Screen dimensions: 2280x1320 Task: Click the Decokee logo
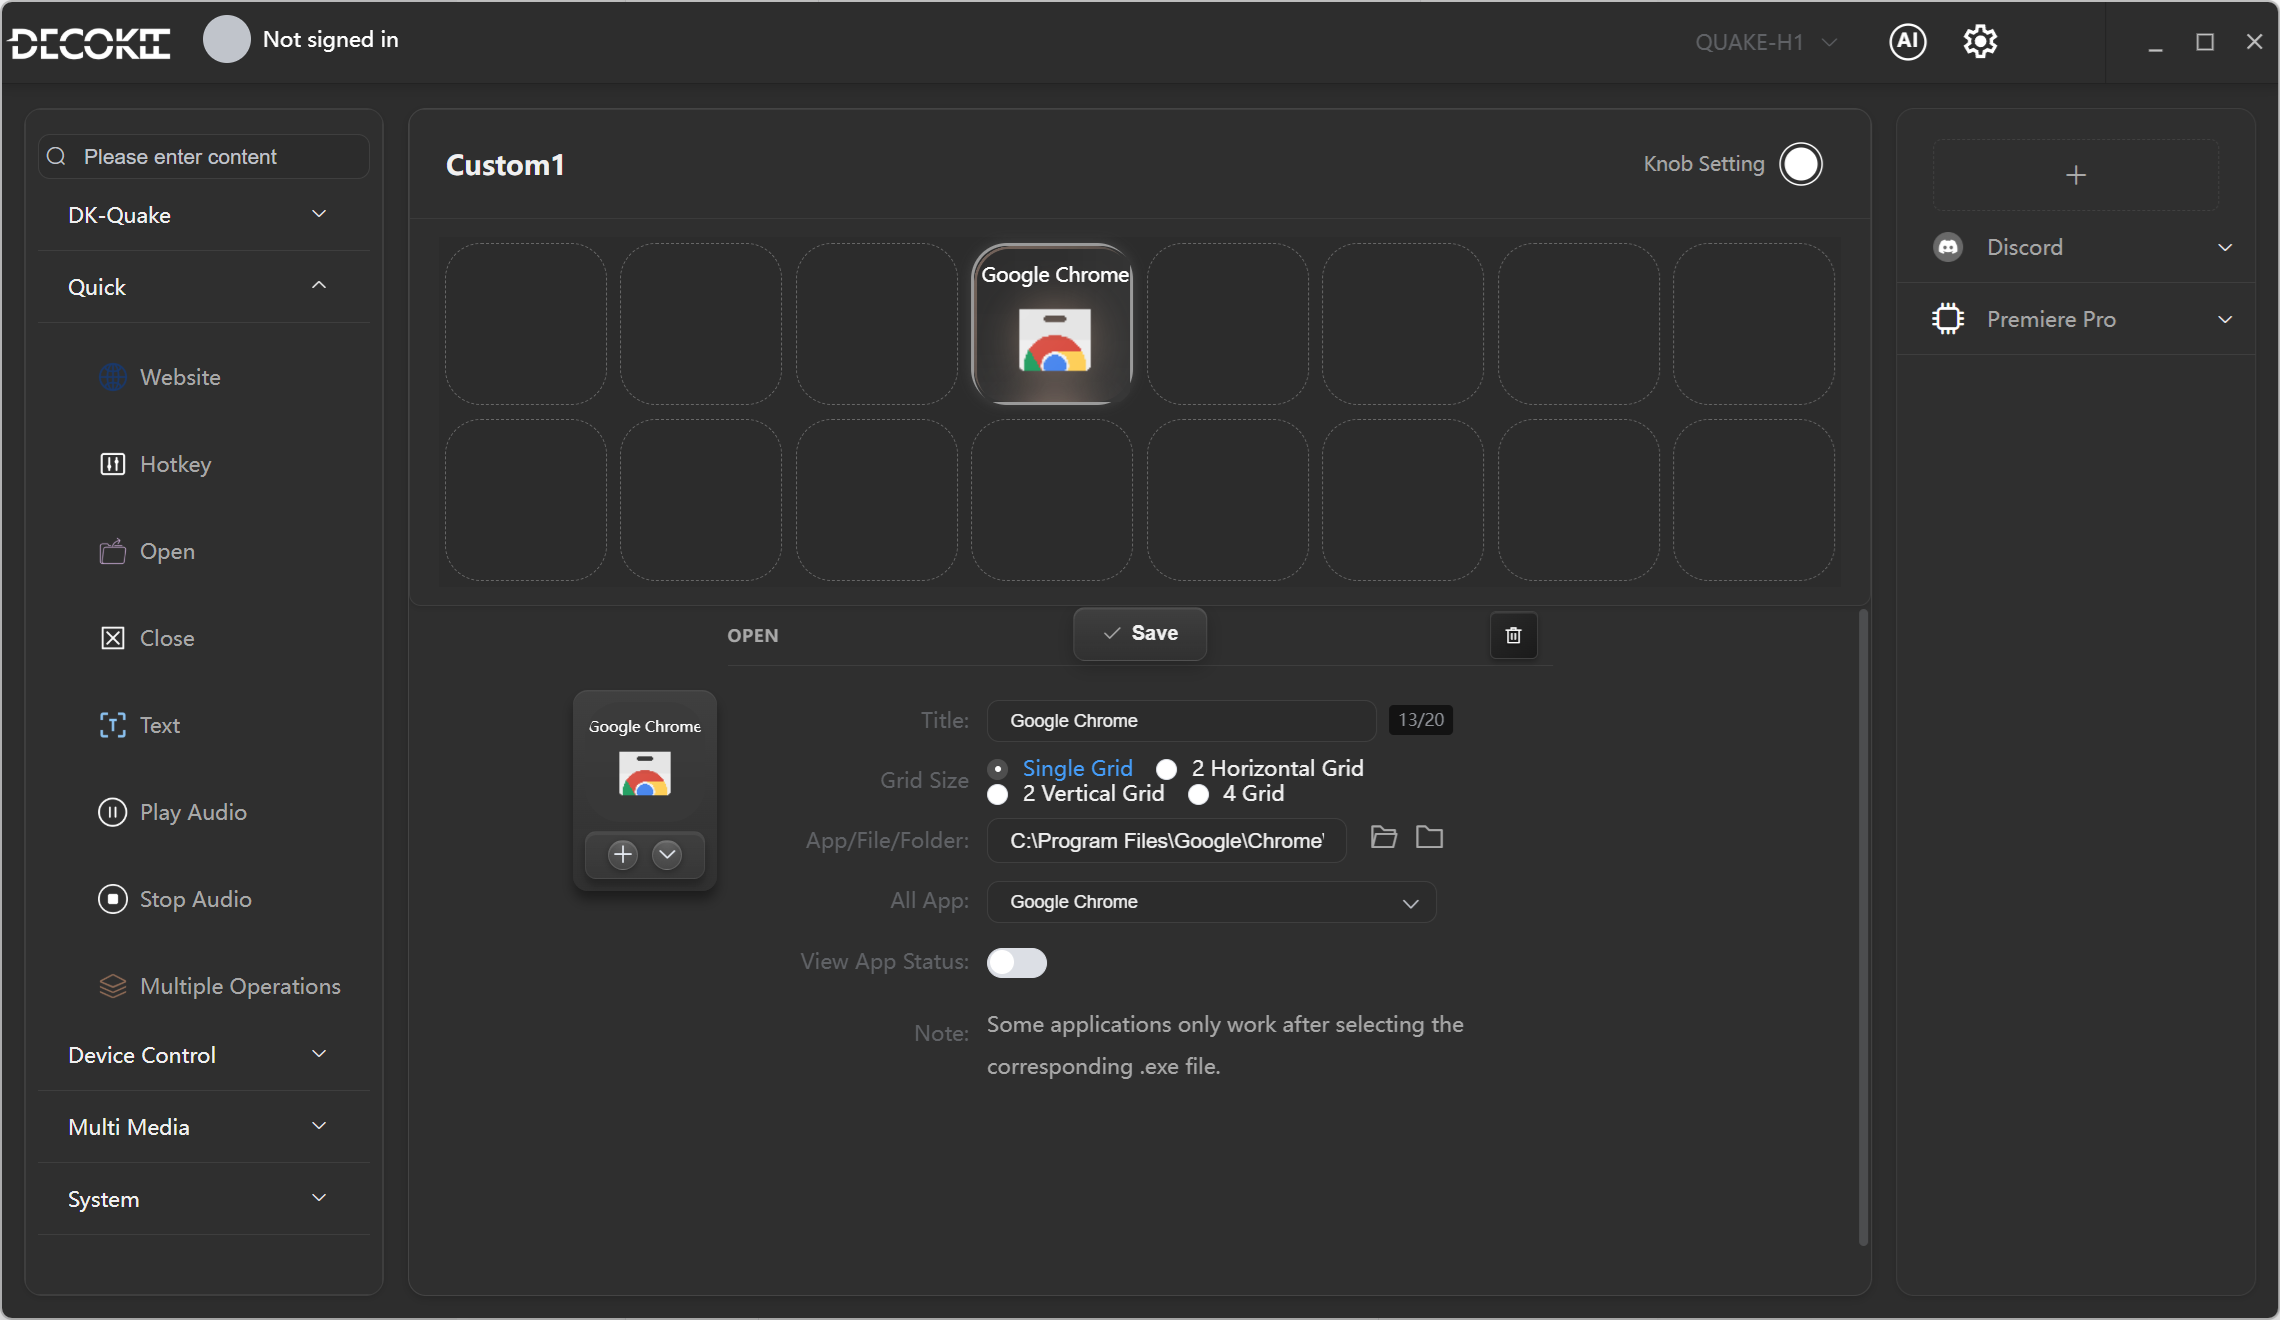point(90,43)
